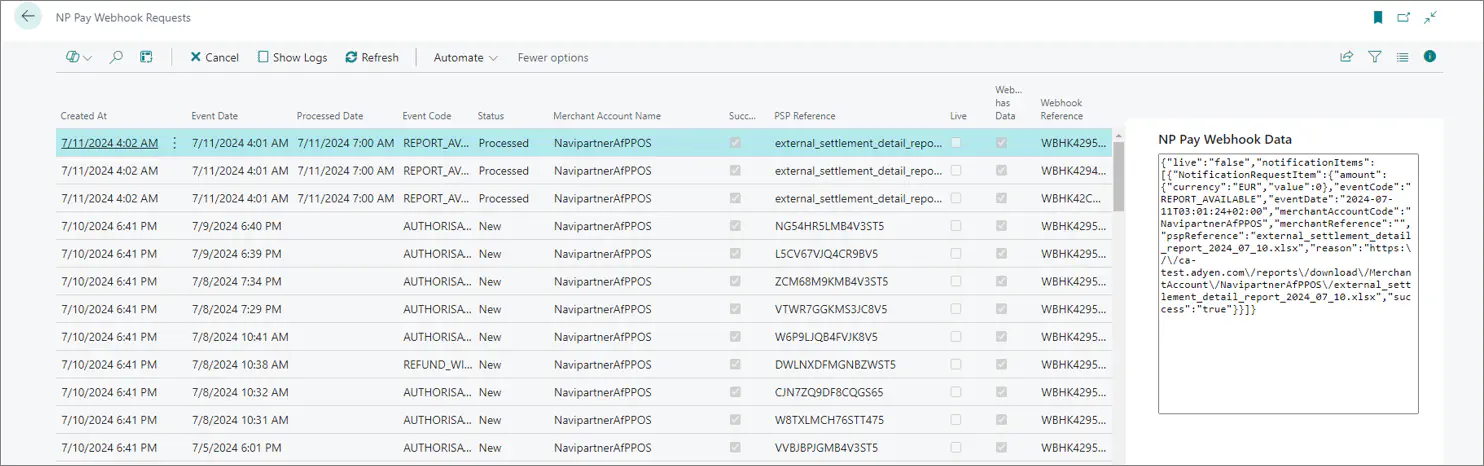Toggle Webhook has Data checkbox in highlighted row
The image size is (1484, 466).
(x=1002, y=143)
